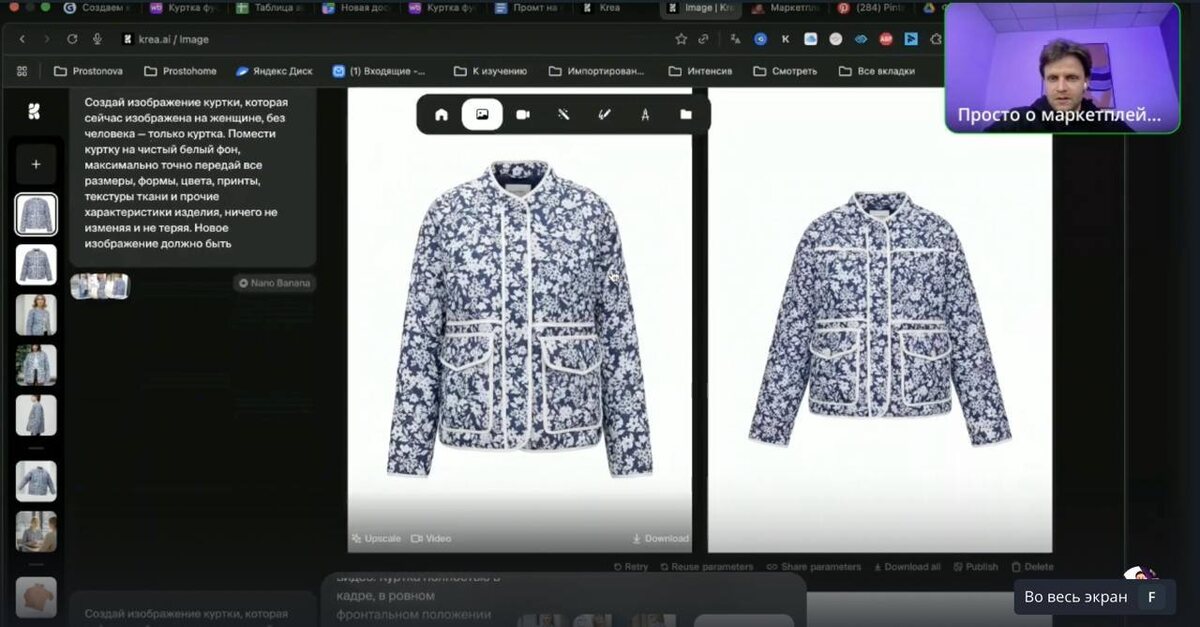Retry the generation
The height and width of the screenshot is (627, 1200).
coord(630,566)
